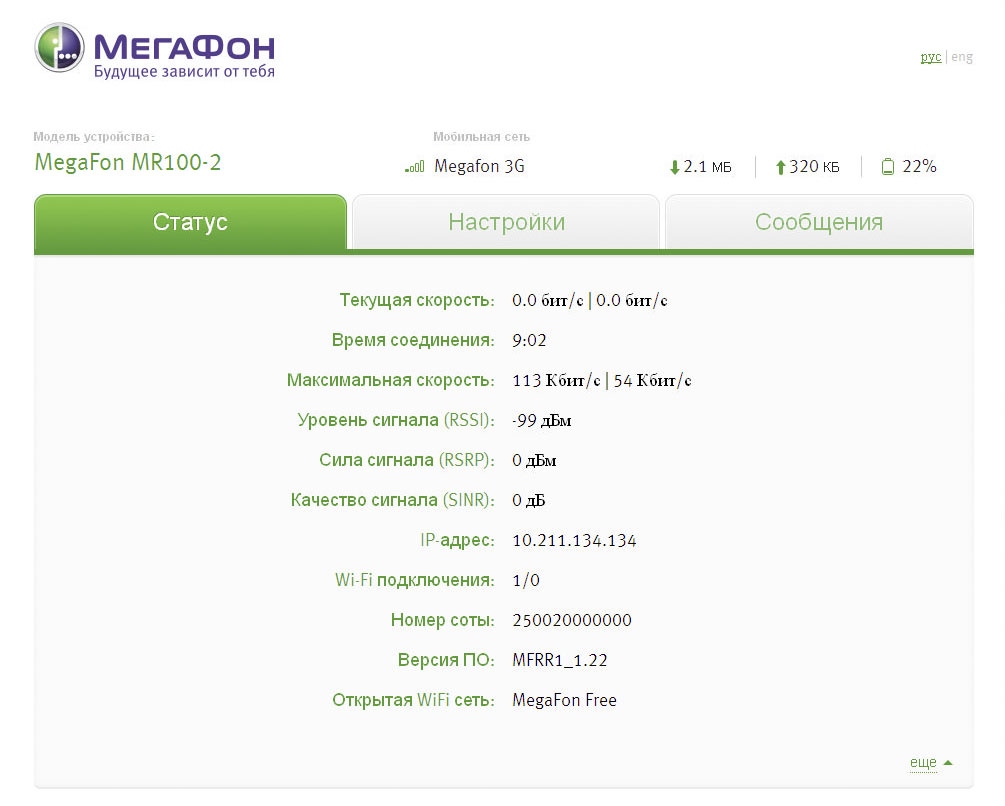Click the upload arrow icon
1005x806 pixels.
coord(781,168)
